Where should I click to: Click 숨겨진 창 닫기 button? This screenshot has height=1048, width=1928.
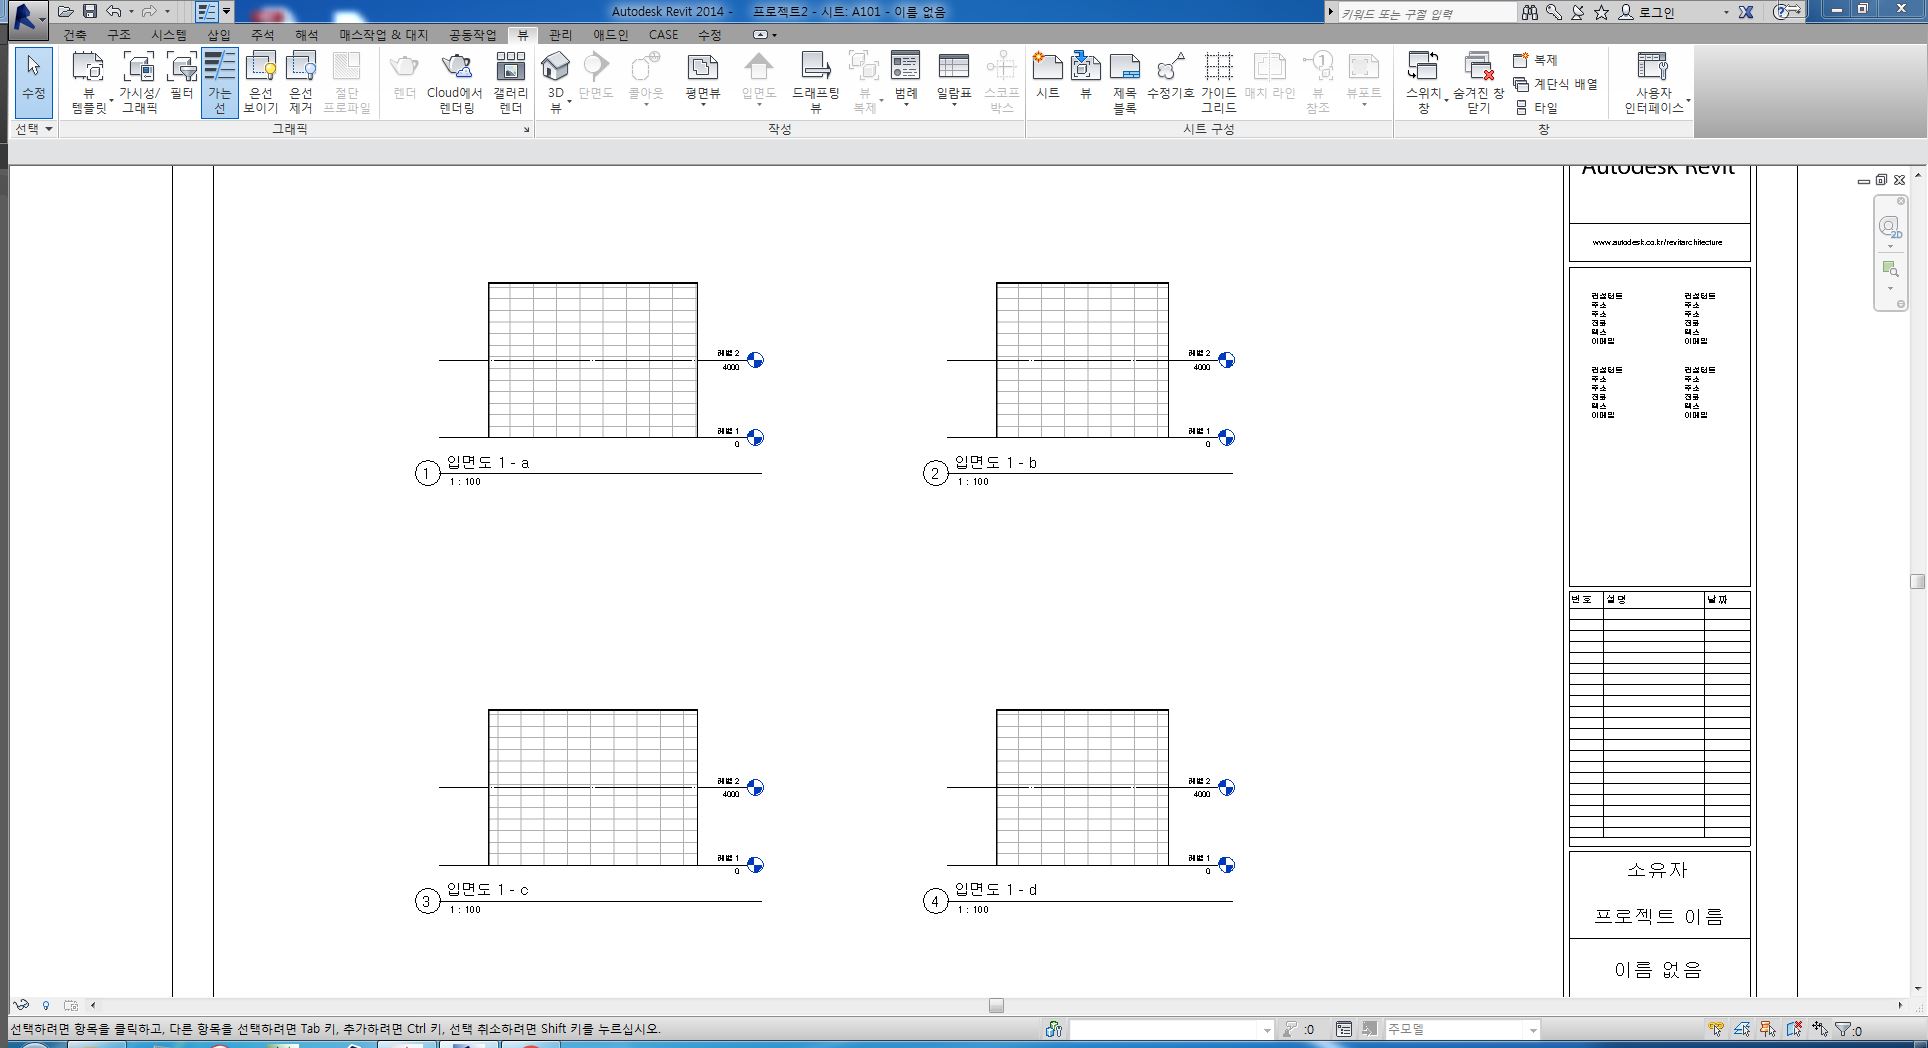(x=1477, y=80)
